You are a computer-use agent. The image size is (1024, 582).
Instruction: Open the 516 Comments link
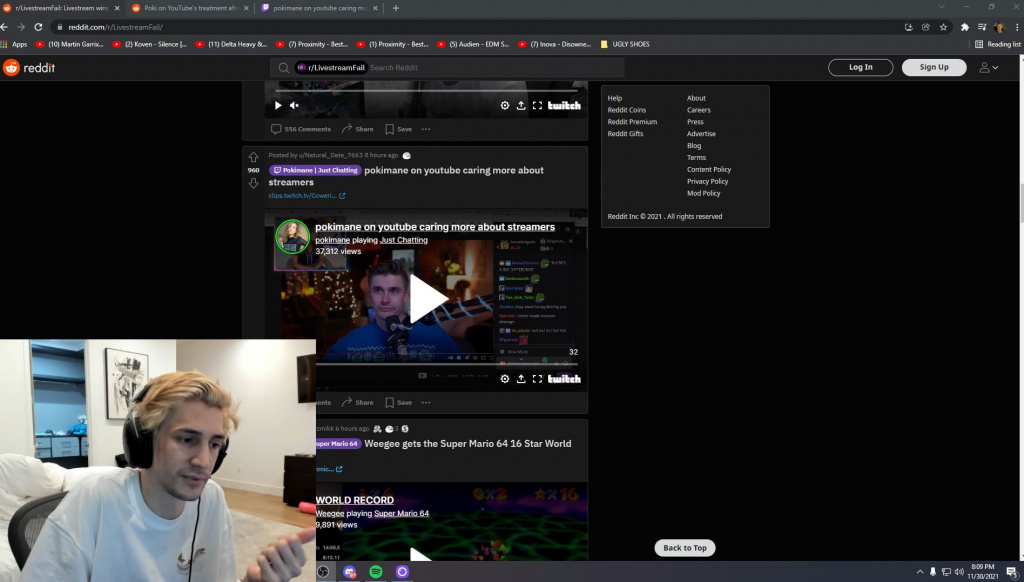[301, 129]
